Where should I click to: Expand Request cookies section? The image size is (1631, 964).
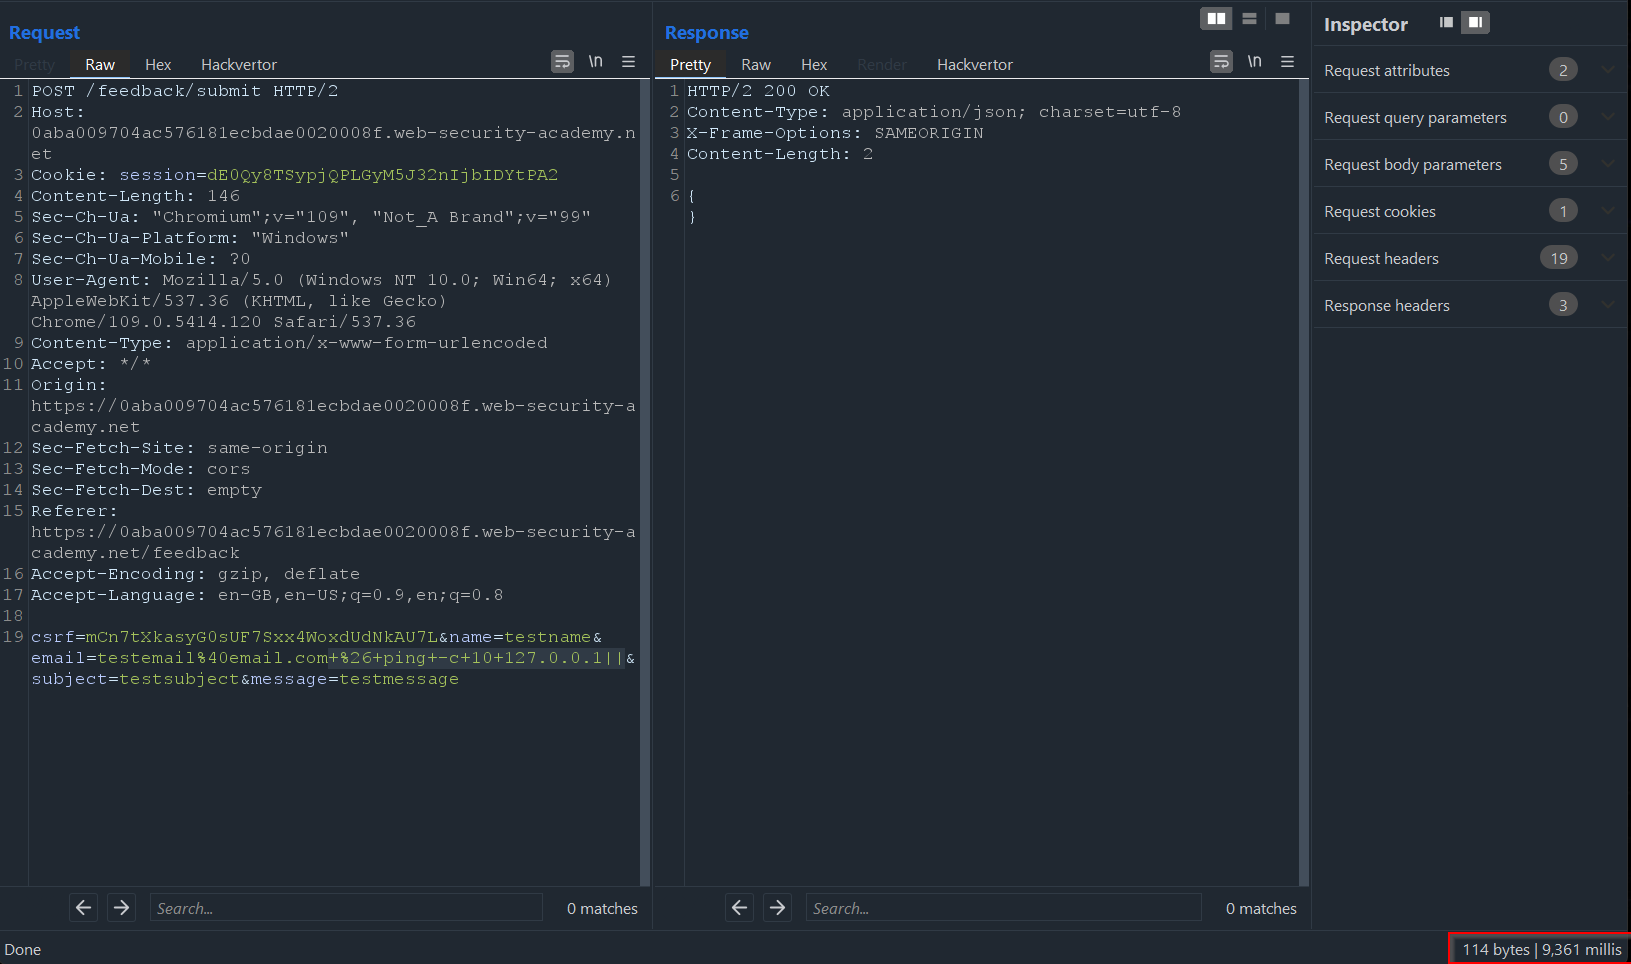[x=1607, y=211]
